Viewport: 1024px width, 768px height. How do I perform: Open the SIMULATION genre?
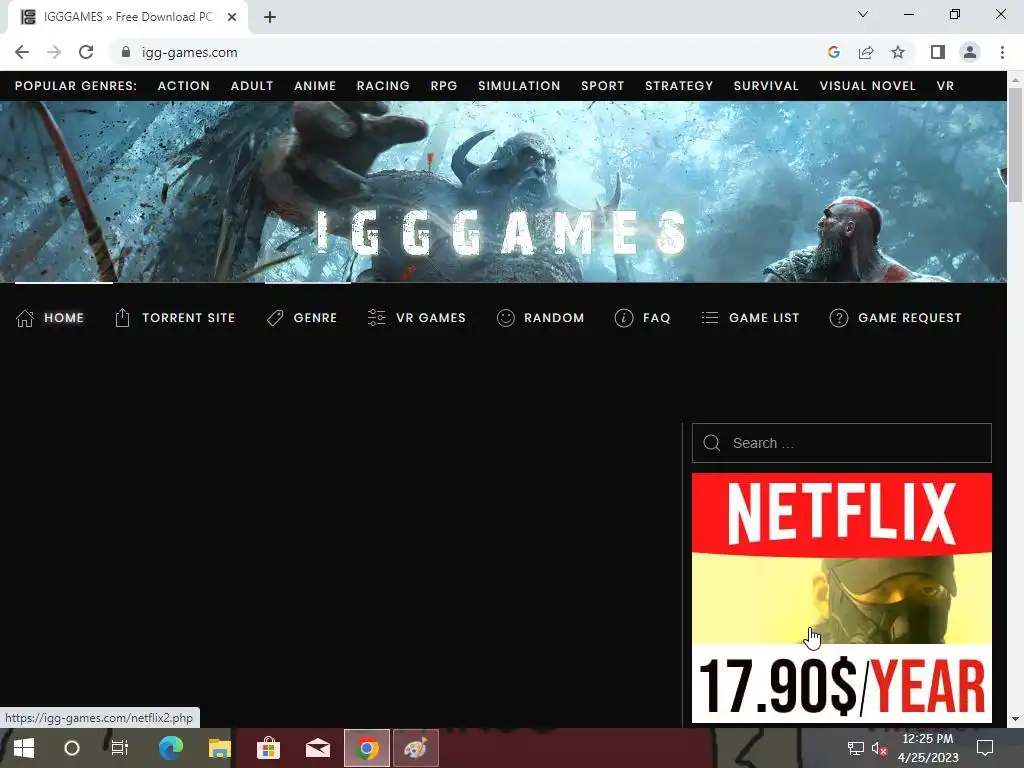(519, 86)
